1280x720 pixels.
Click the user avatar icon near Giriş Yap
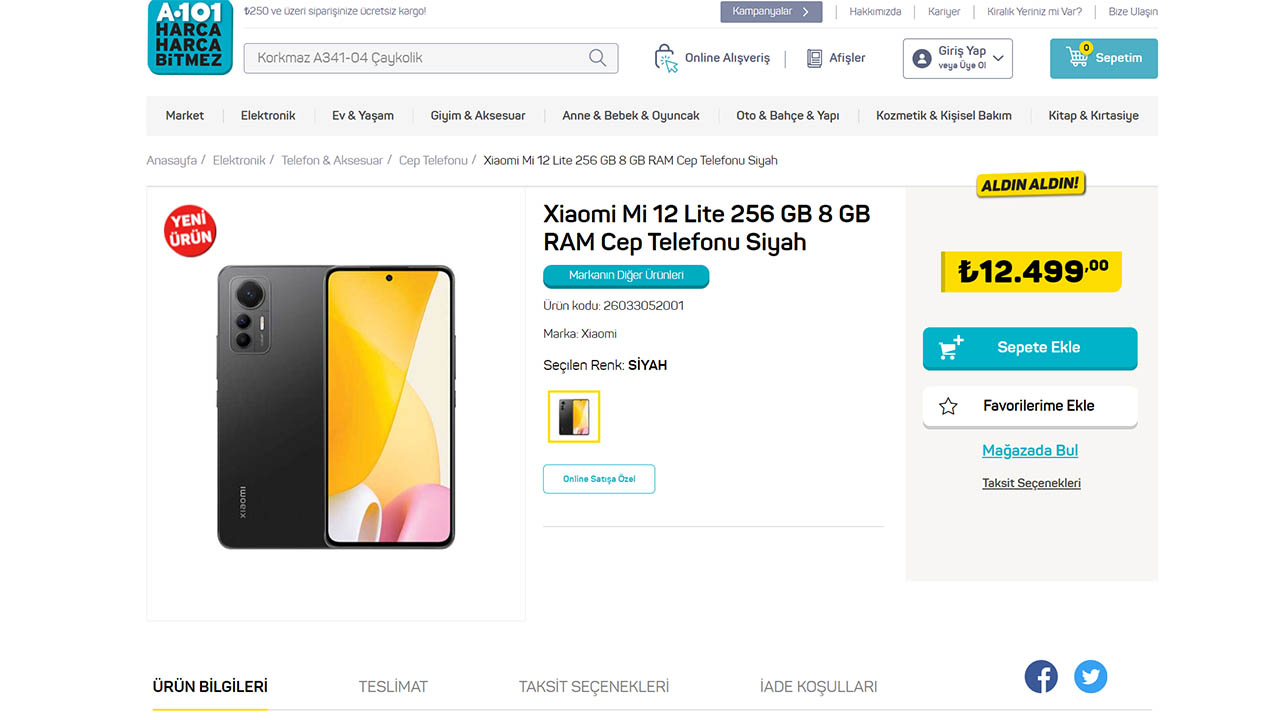(921, 57)
